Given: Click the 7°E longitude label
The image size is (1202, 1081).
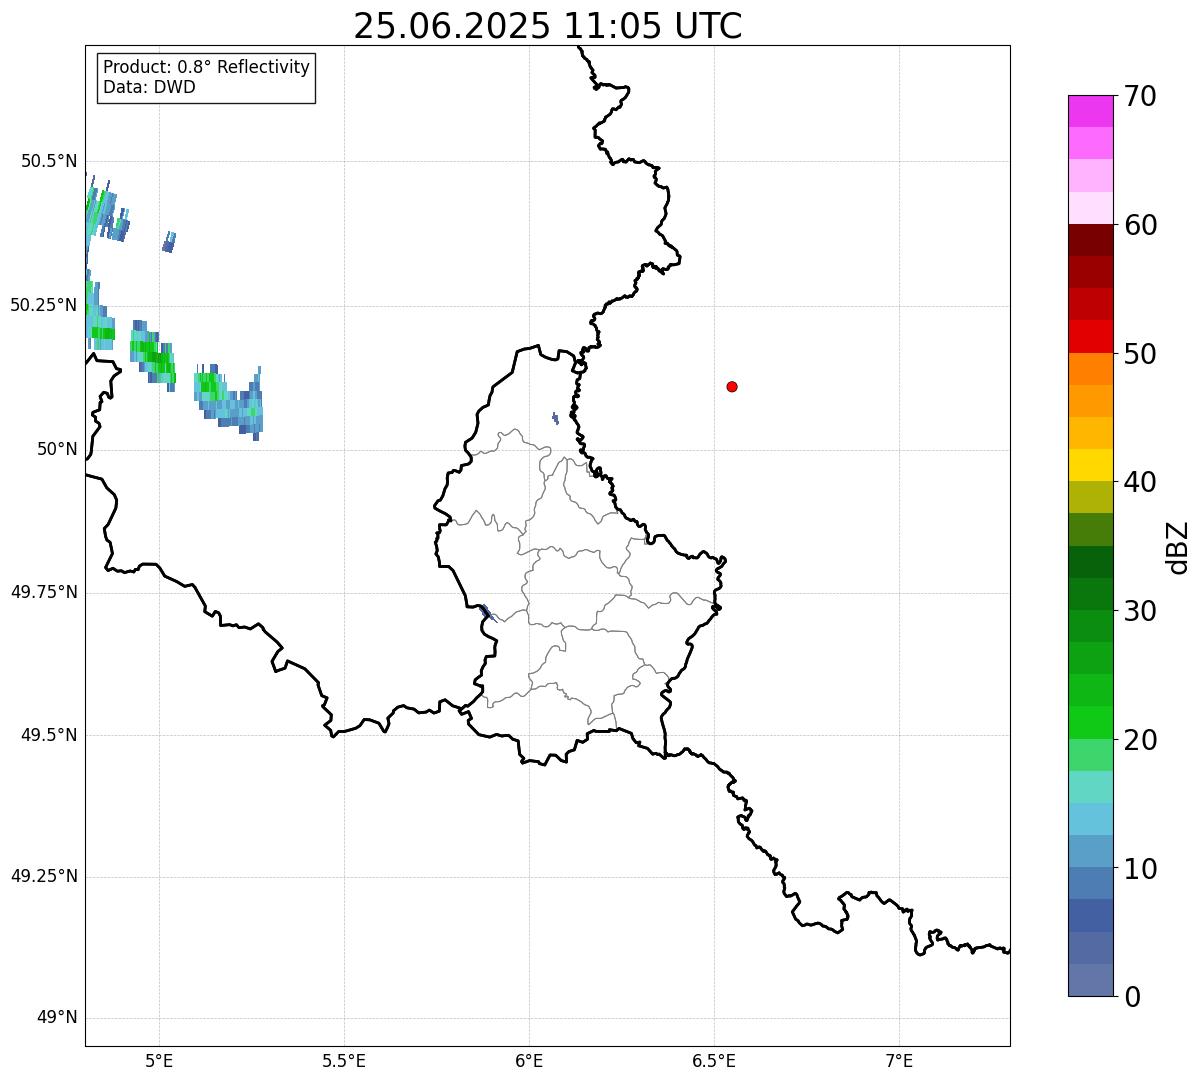Looking at the screenshot, I should 899,1060.
